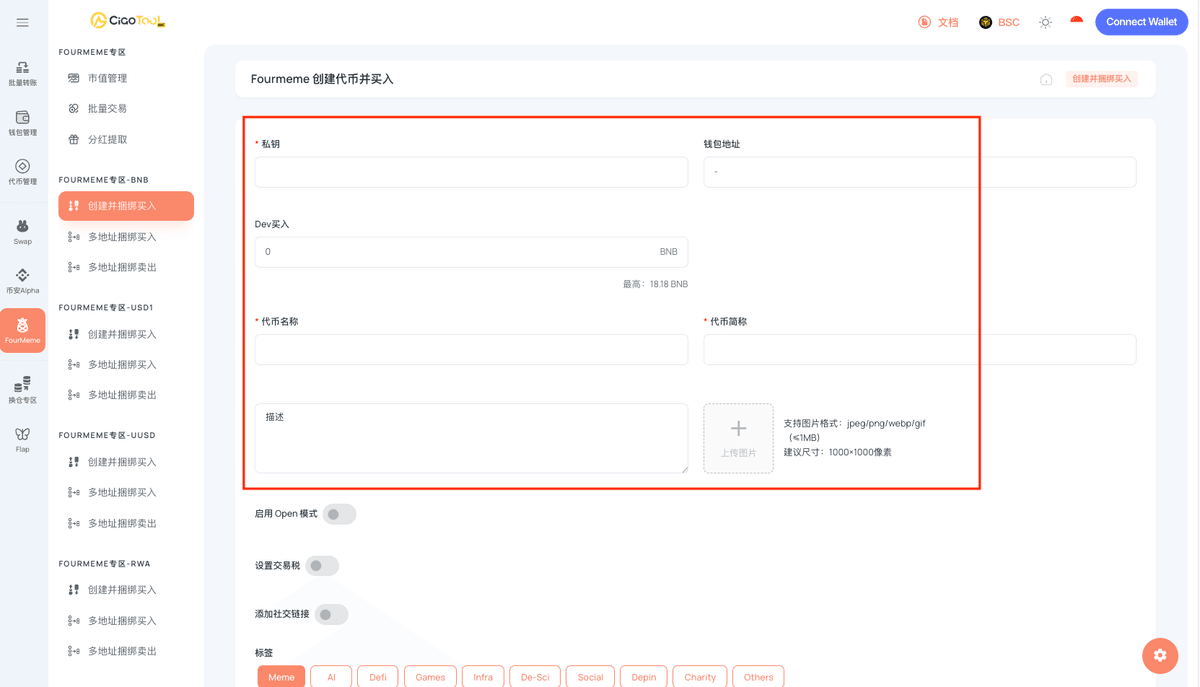Open the hamburger menu icon
Image resolution: width=1200 pixels, height=687 pixels.
(22, 22)
